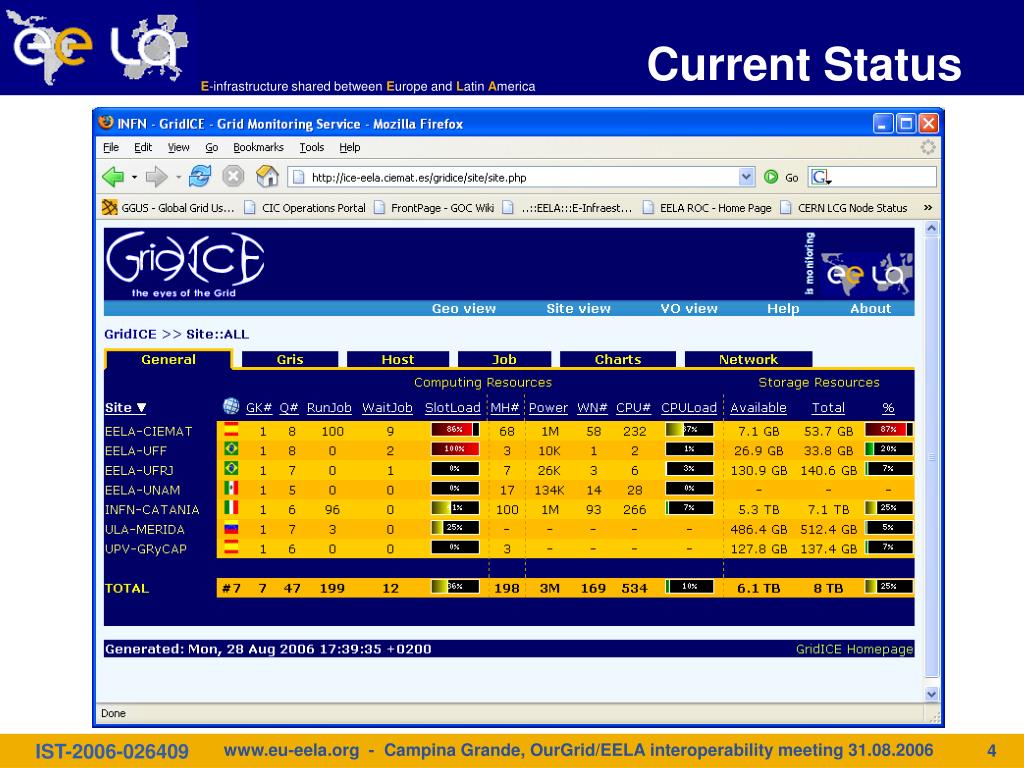
Task: Go to the Home page icon
Action: [267, 177]
